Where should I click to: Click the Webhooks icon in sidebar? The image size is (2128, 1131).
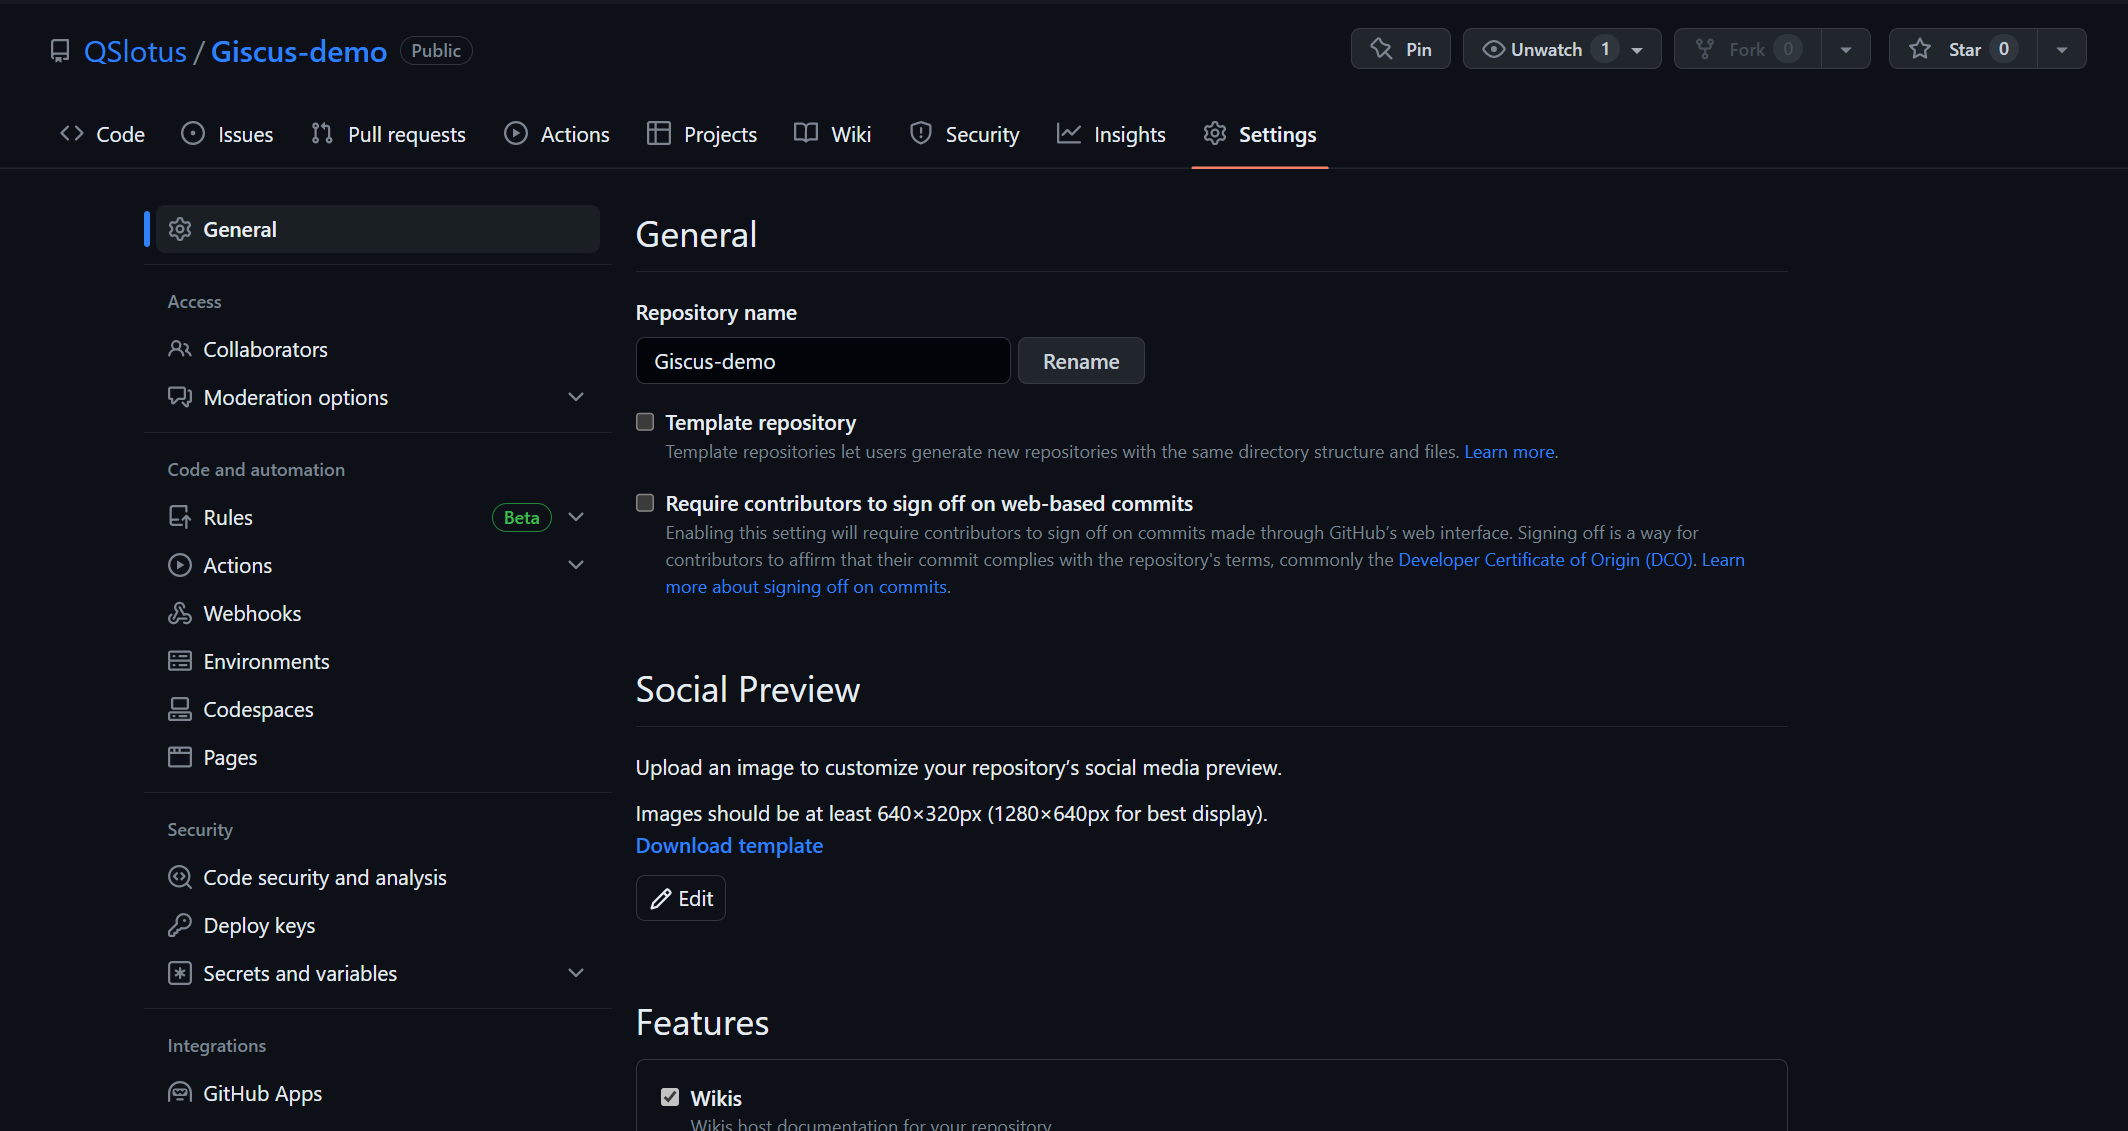point(180,613)
